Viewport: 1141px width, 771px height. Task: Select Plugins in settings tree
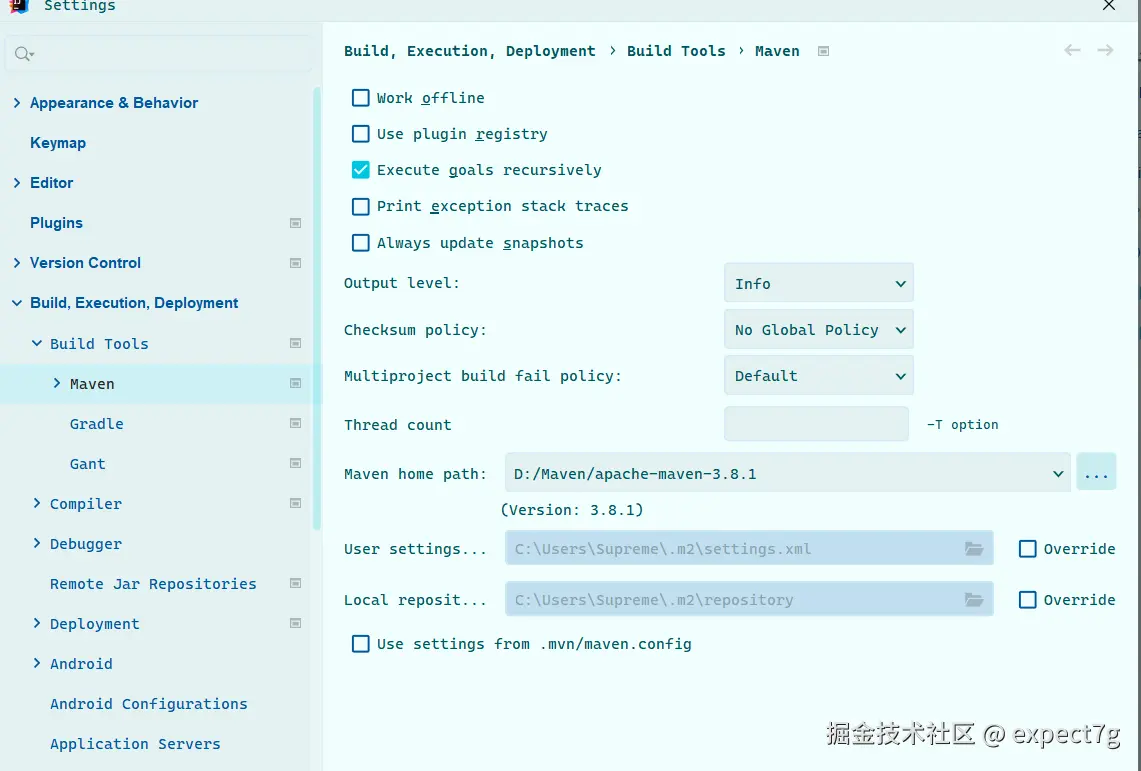point(56,223)
